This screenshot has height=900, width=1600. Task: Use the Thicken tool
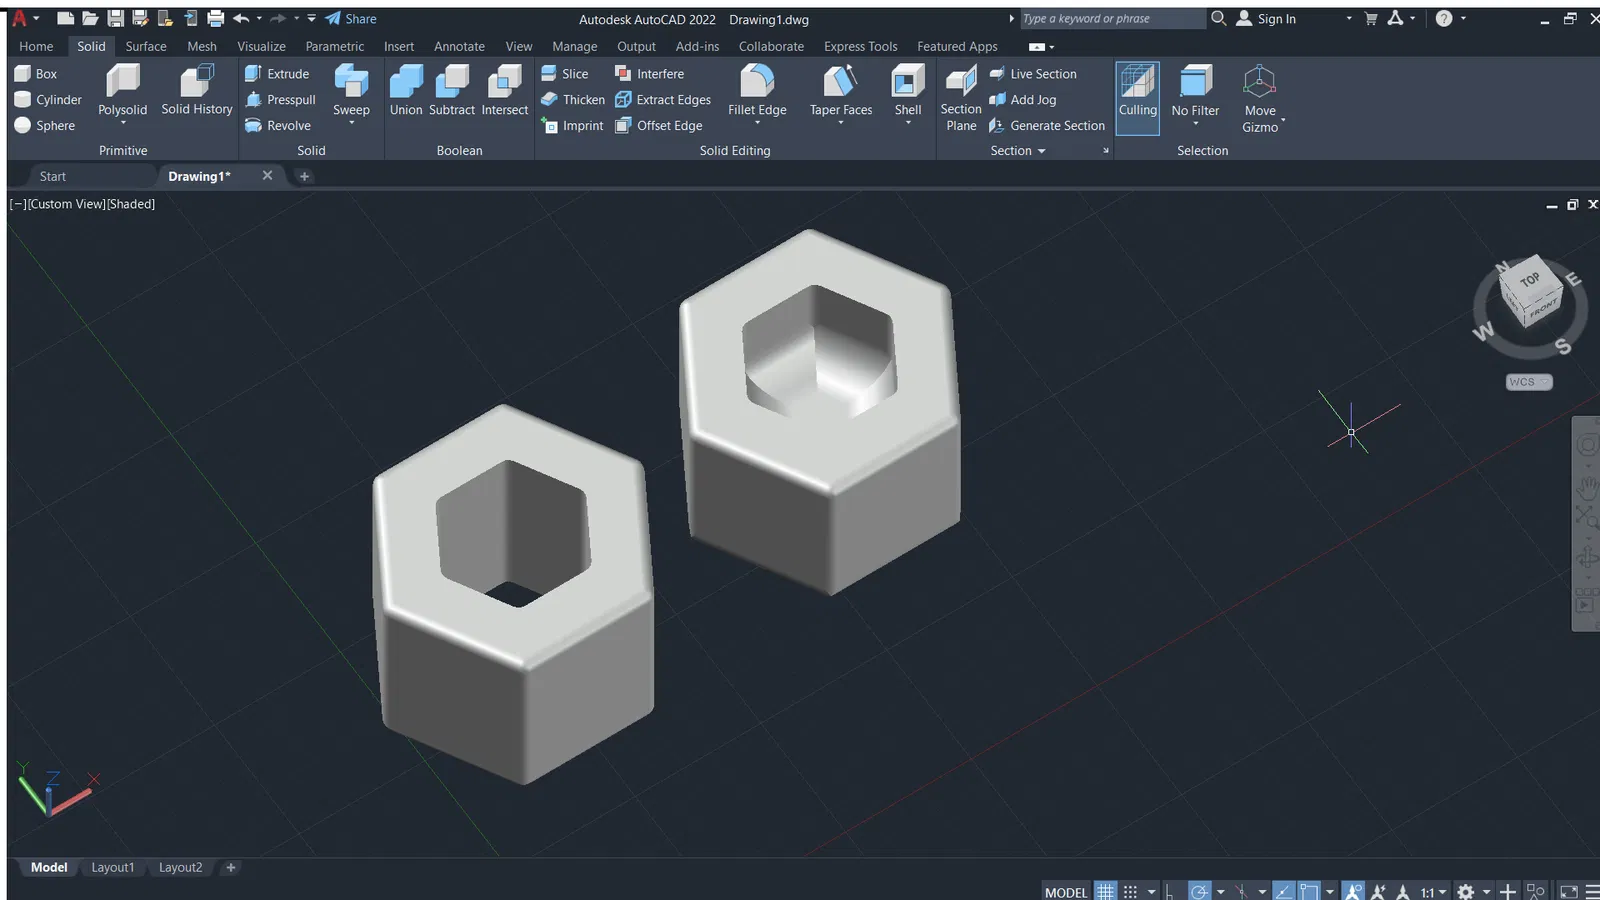pos(573,100)
